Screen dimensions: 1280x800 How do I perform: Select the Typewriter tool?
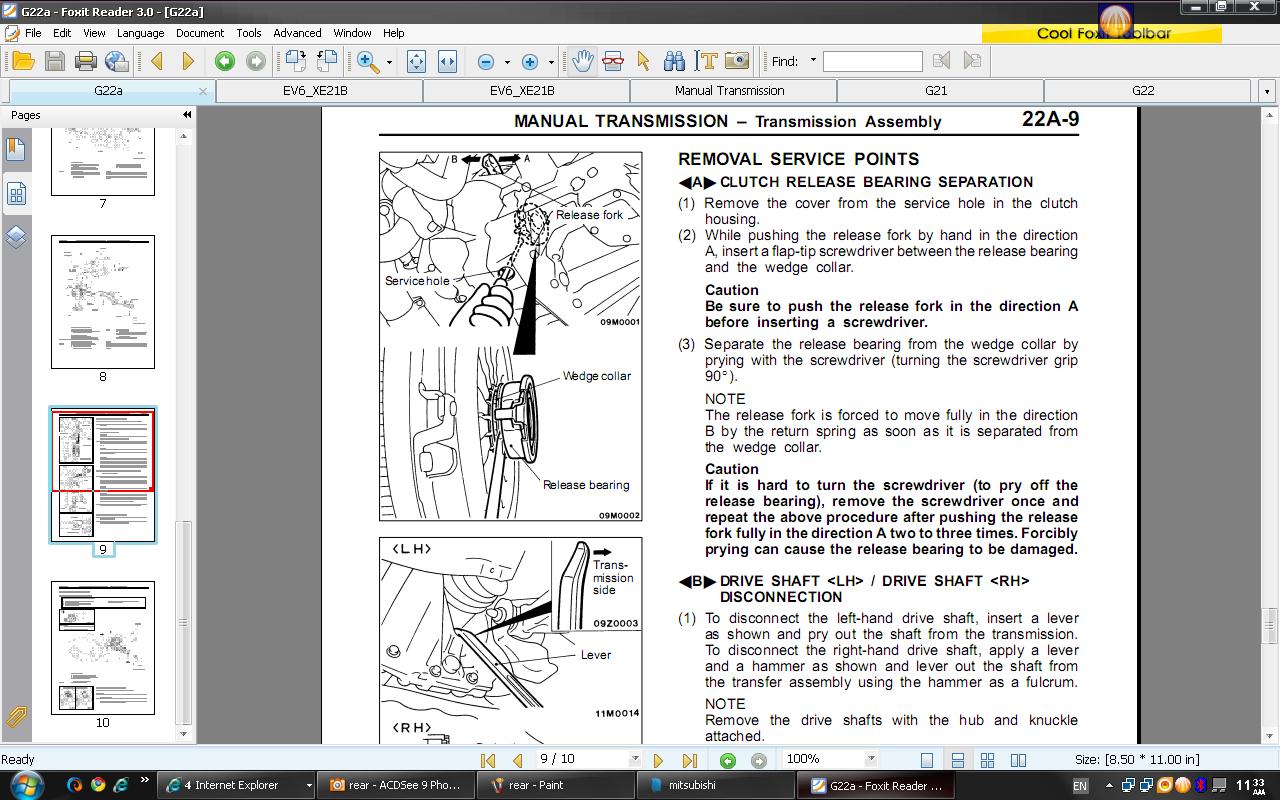(x=707, y=62)
